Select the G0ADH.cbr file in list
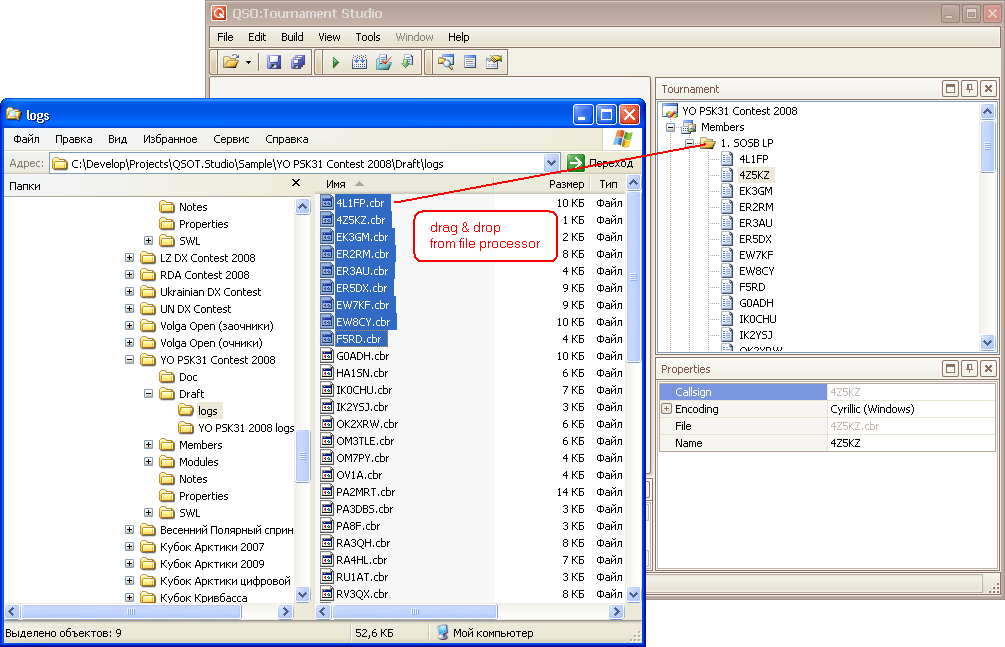The width and height of the screenshot is (1005, 647). point(362,356)
